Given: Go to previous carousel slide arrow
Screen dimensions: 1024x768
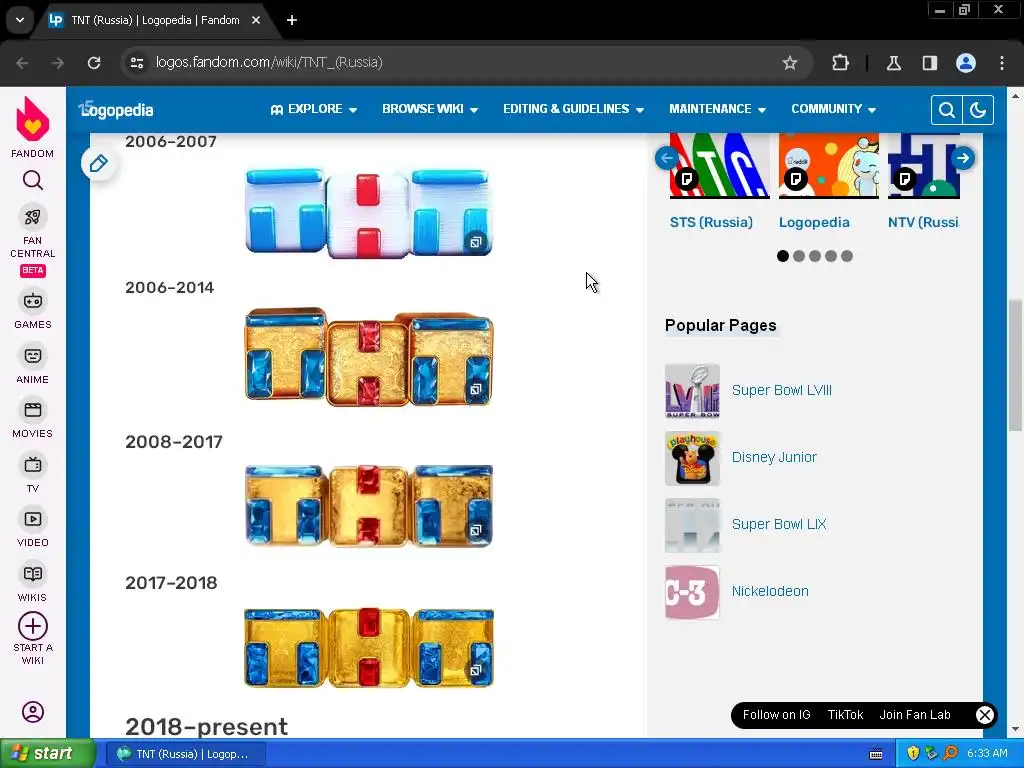Looking at the screenshot, I should coord(666,158).
